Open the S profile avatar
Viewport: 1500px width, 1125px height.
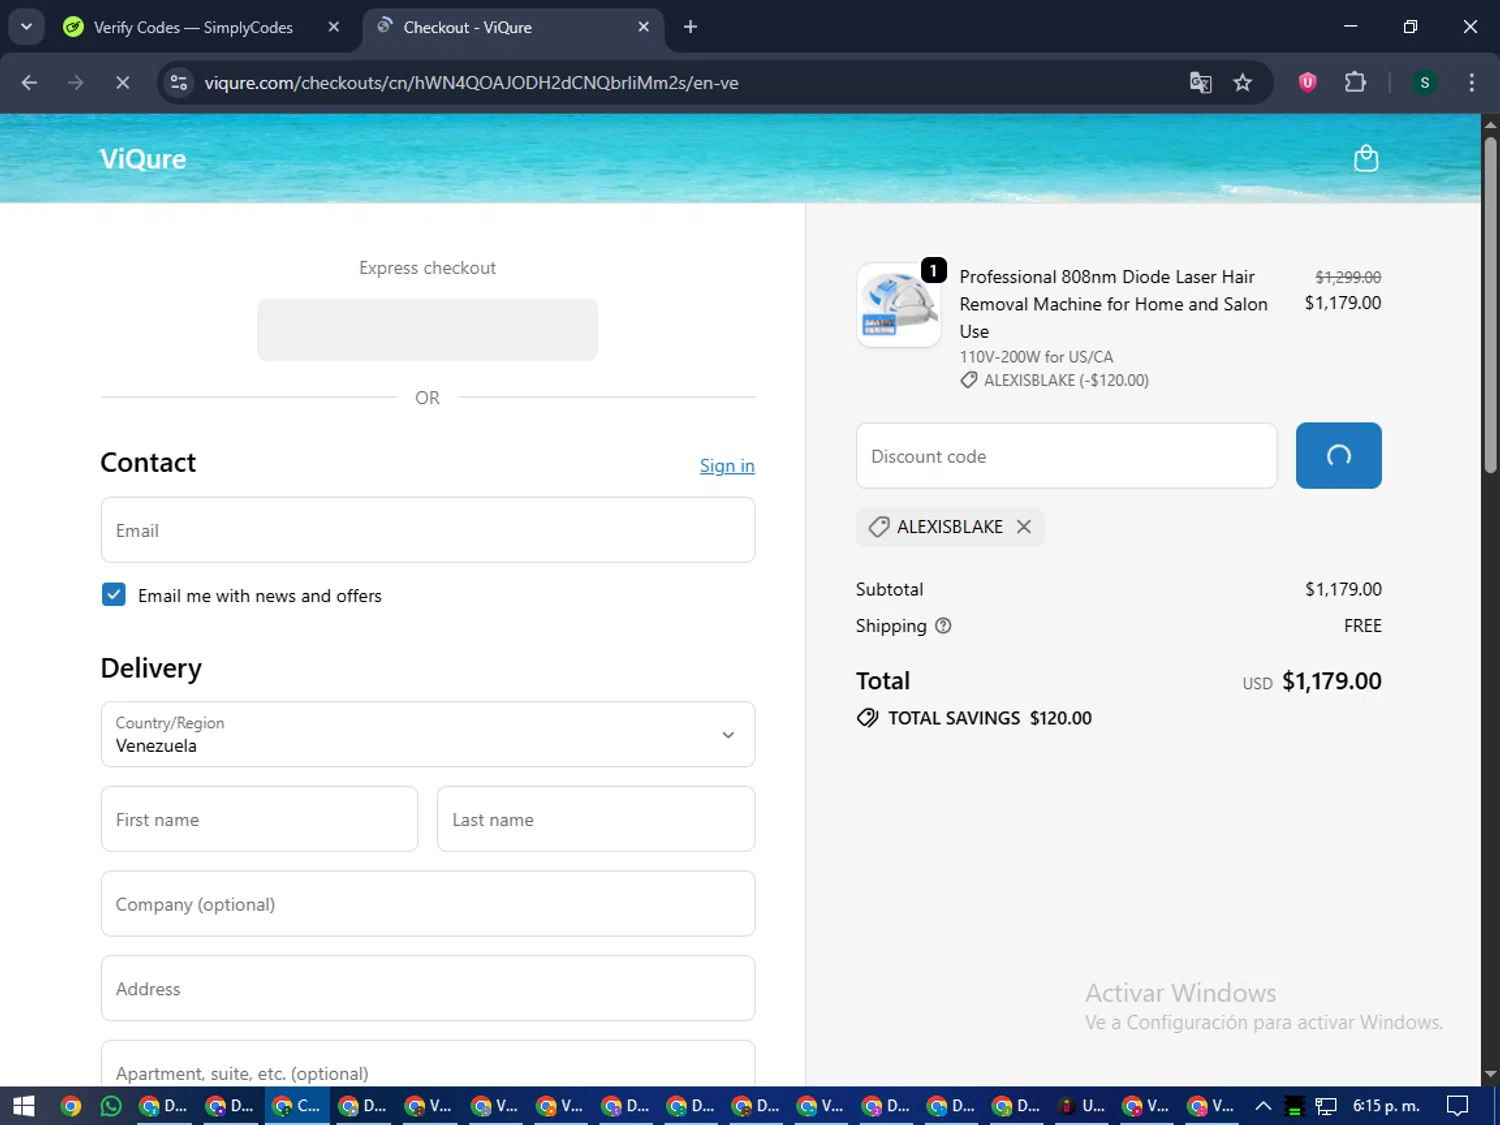[x=1424, y=83]
